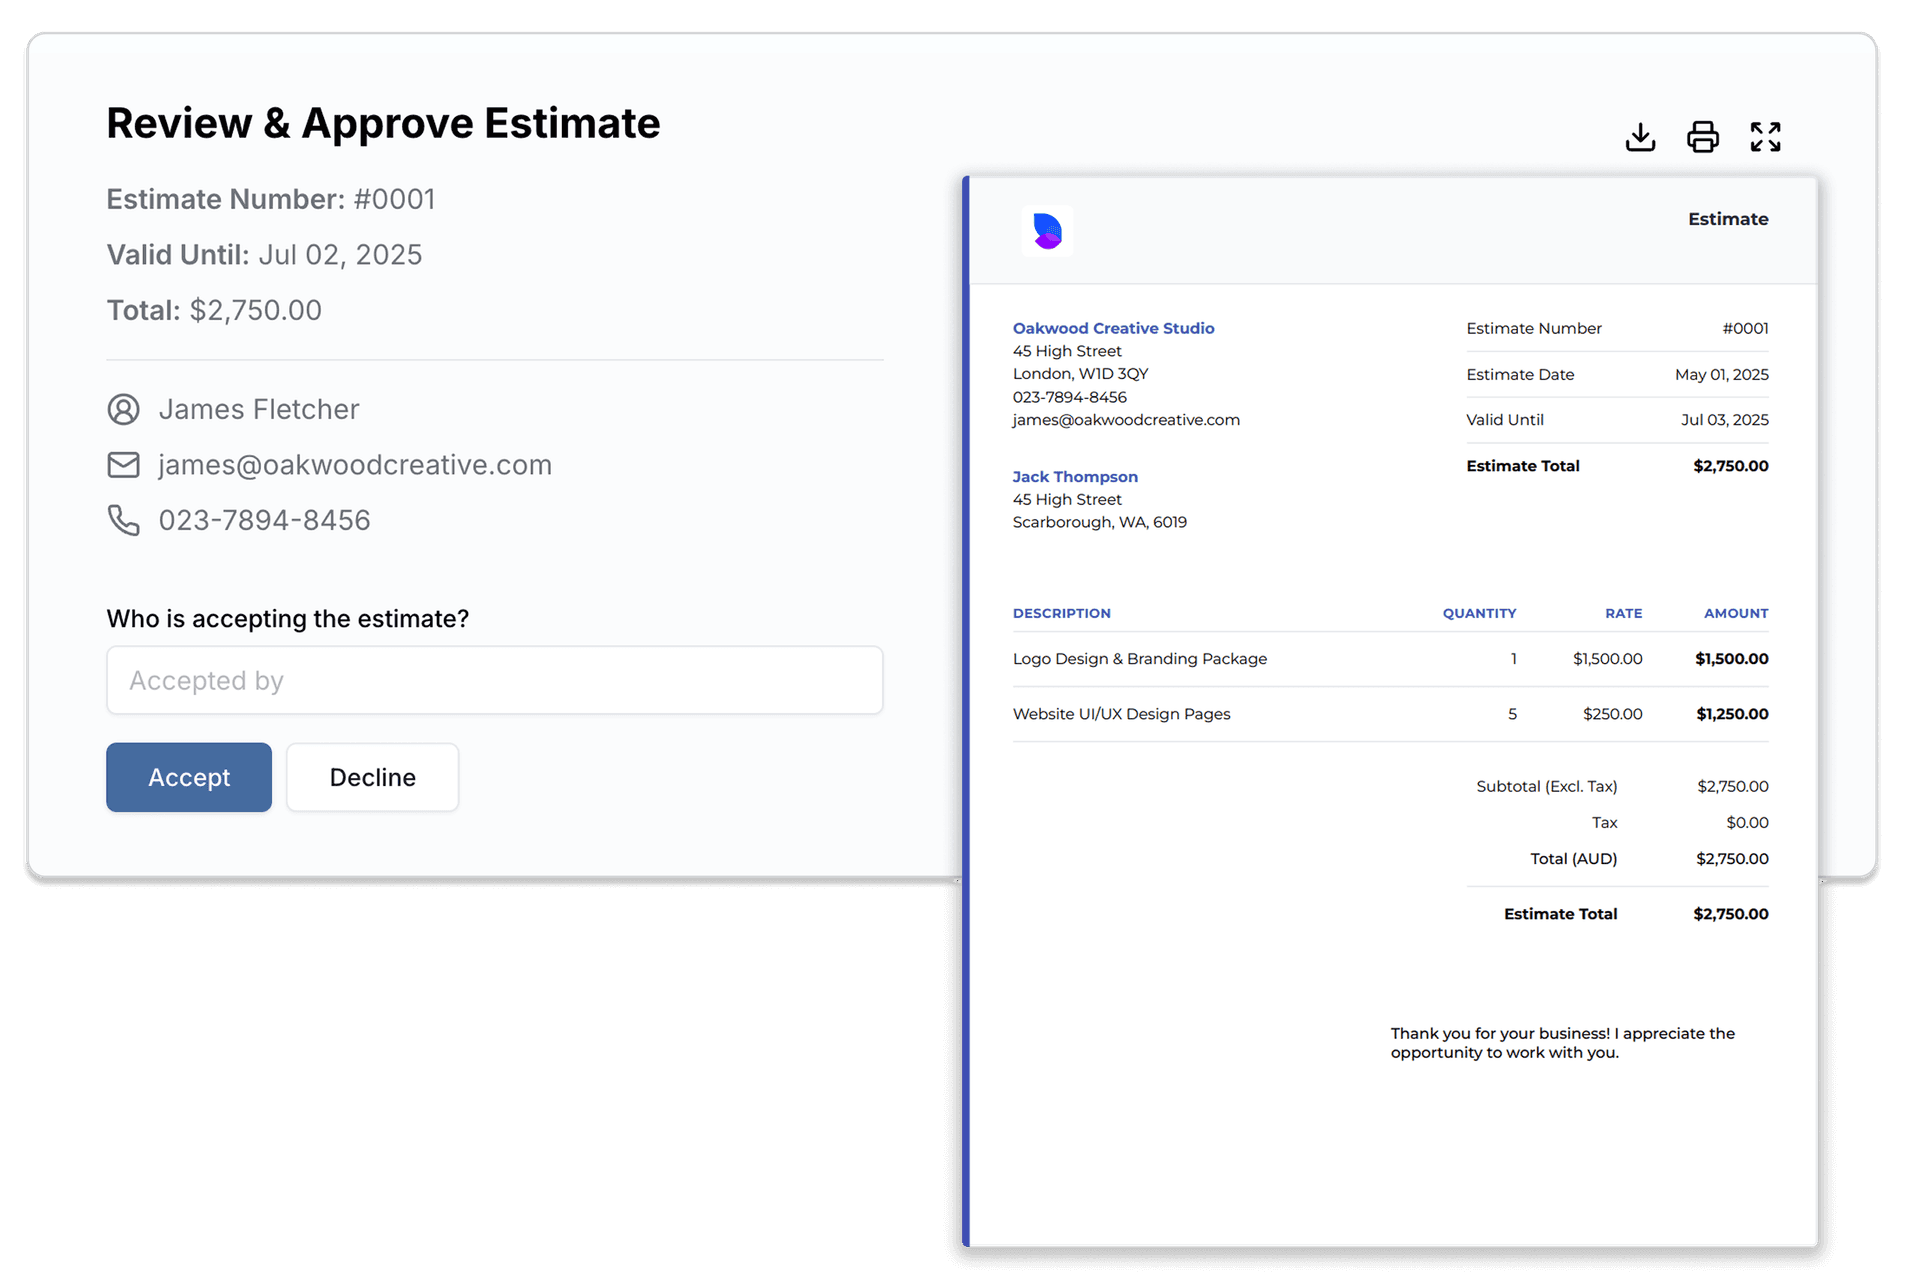Click the Total (AUD) label
Screen dimensions: 1920x1280
[1573, 859]
